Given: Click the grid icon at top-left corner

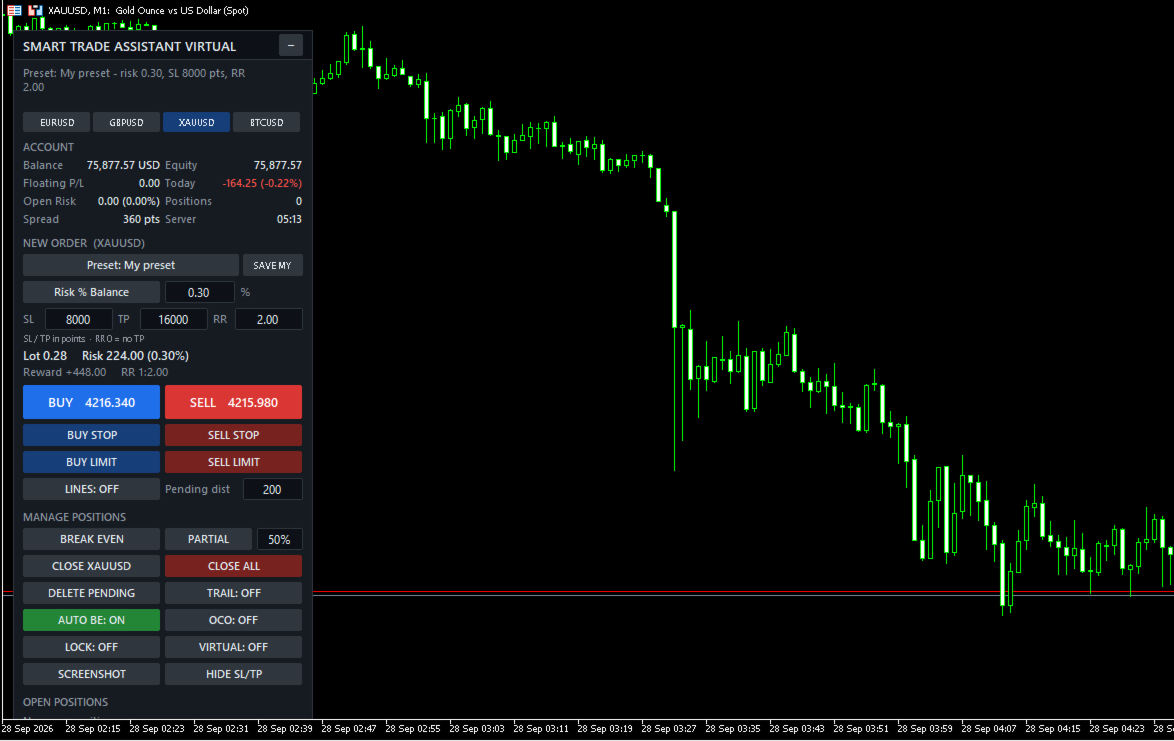Looking at the screenshot, I should pyautogui.click(x=14, y=10).
